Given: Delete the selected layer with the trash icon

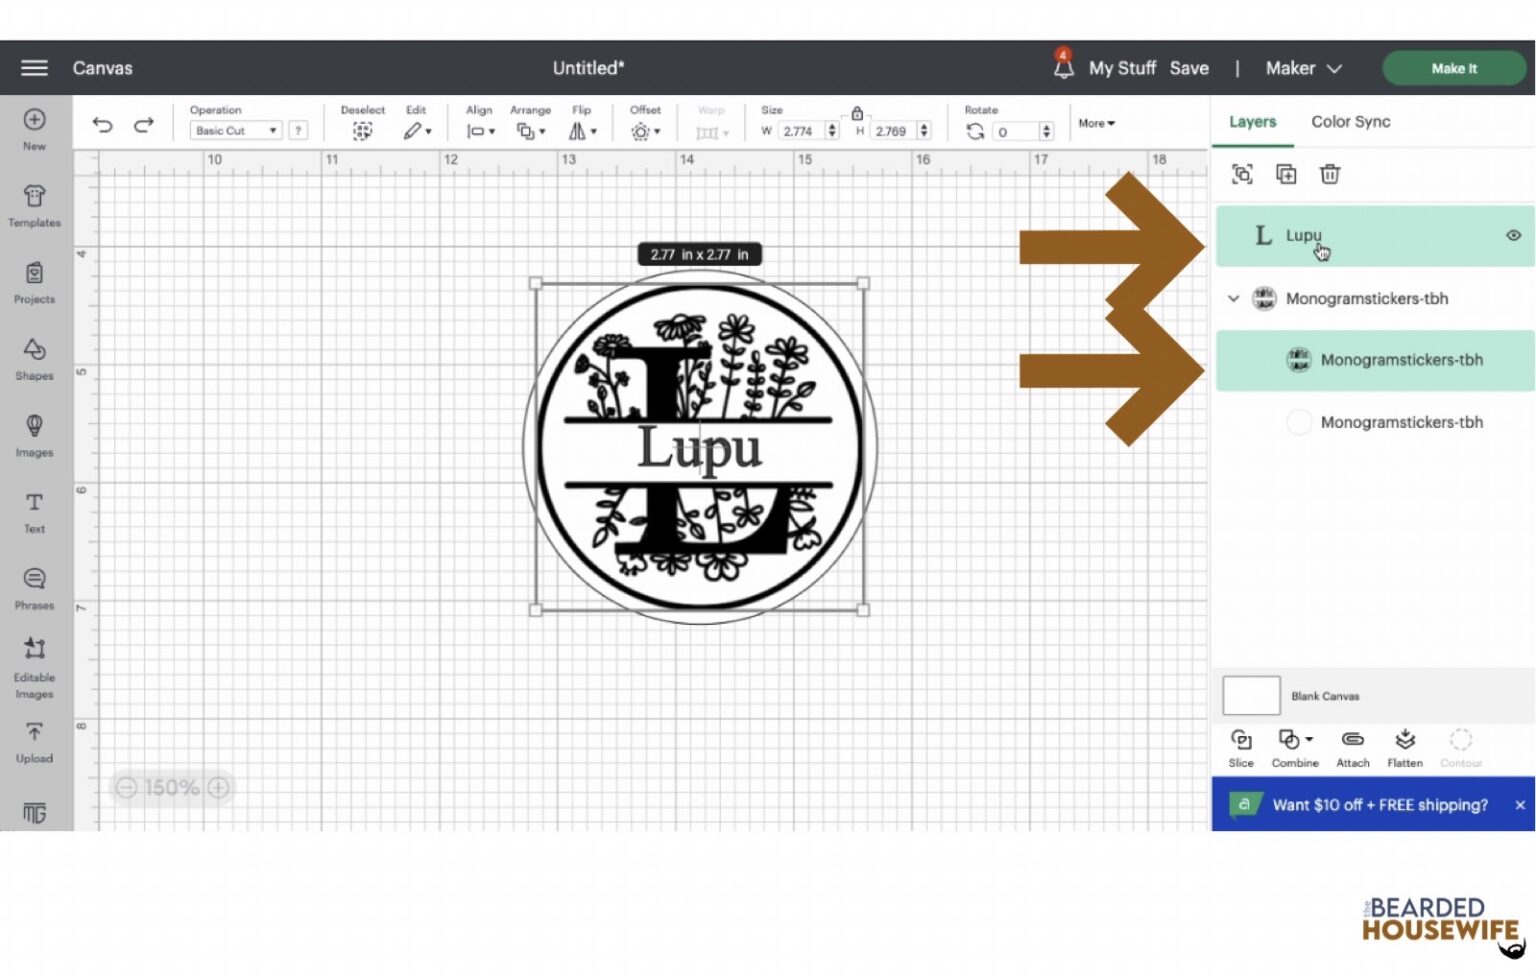Looking at the screenshot, I should [x=1330, y=174].
